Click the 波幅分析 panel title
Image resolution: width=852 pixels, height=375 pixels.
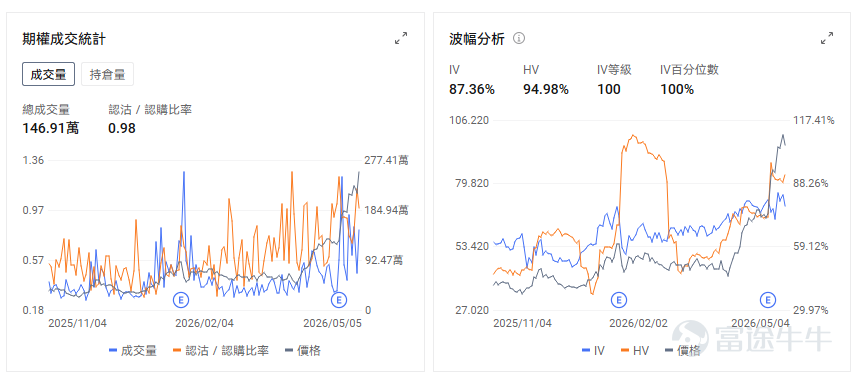pos(477,39)
